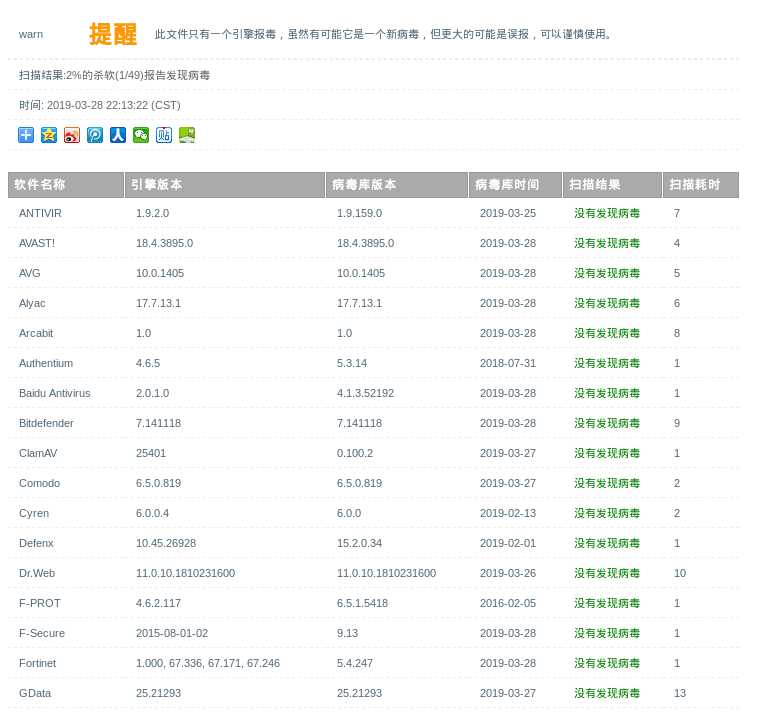Click the green landscape share icon

click(187, 135)
